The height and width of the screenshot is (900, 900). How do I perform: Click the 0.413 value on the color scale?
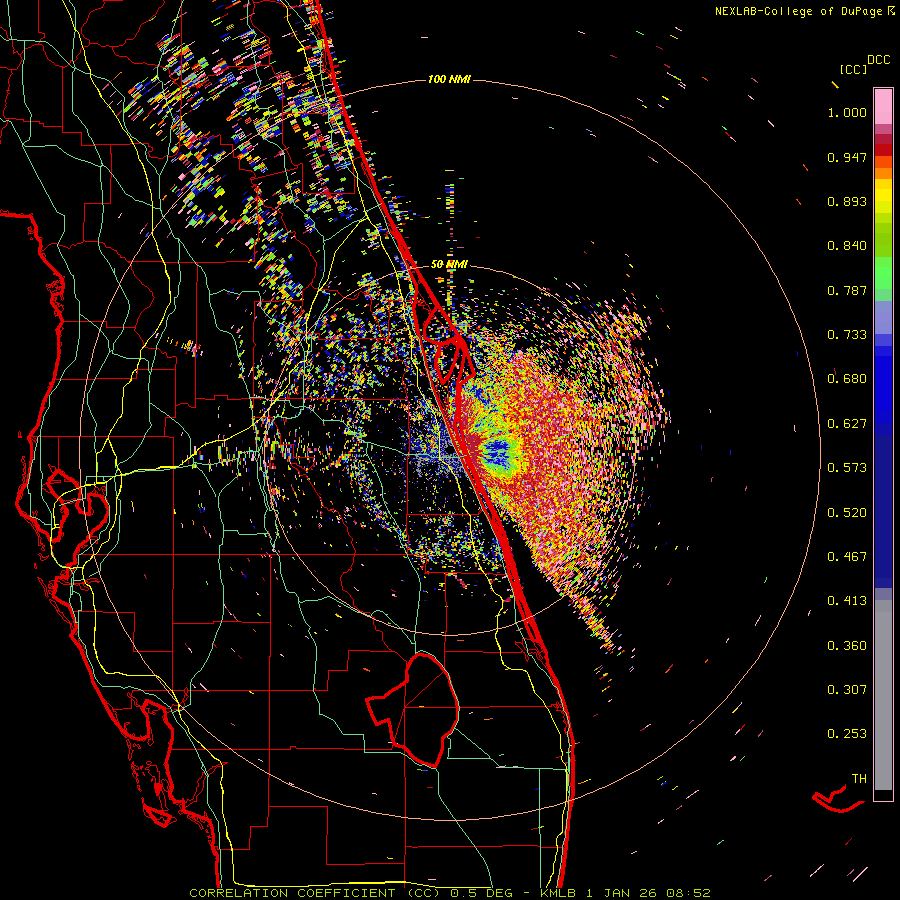tap(847, 601)
